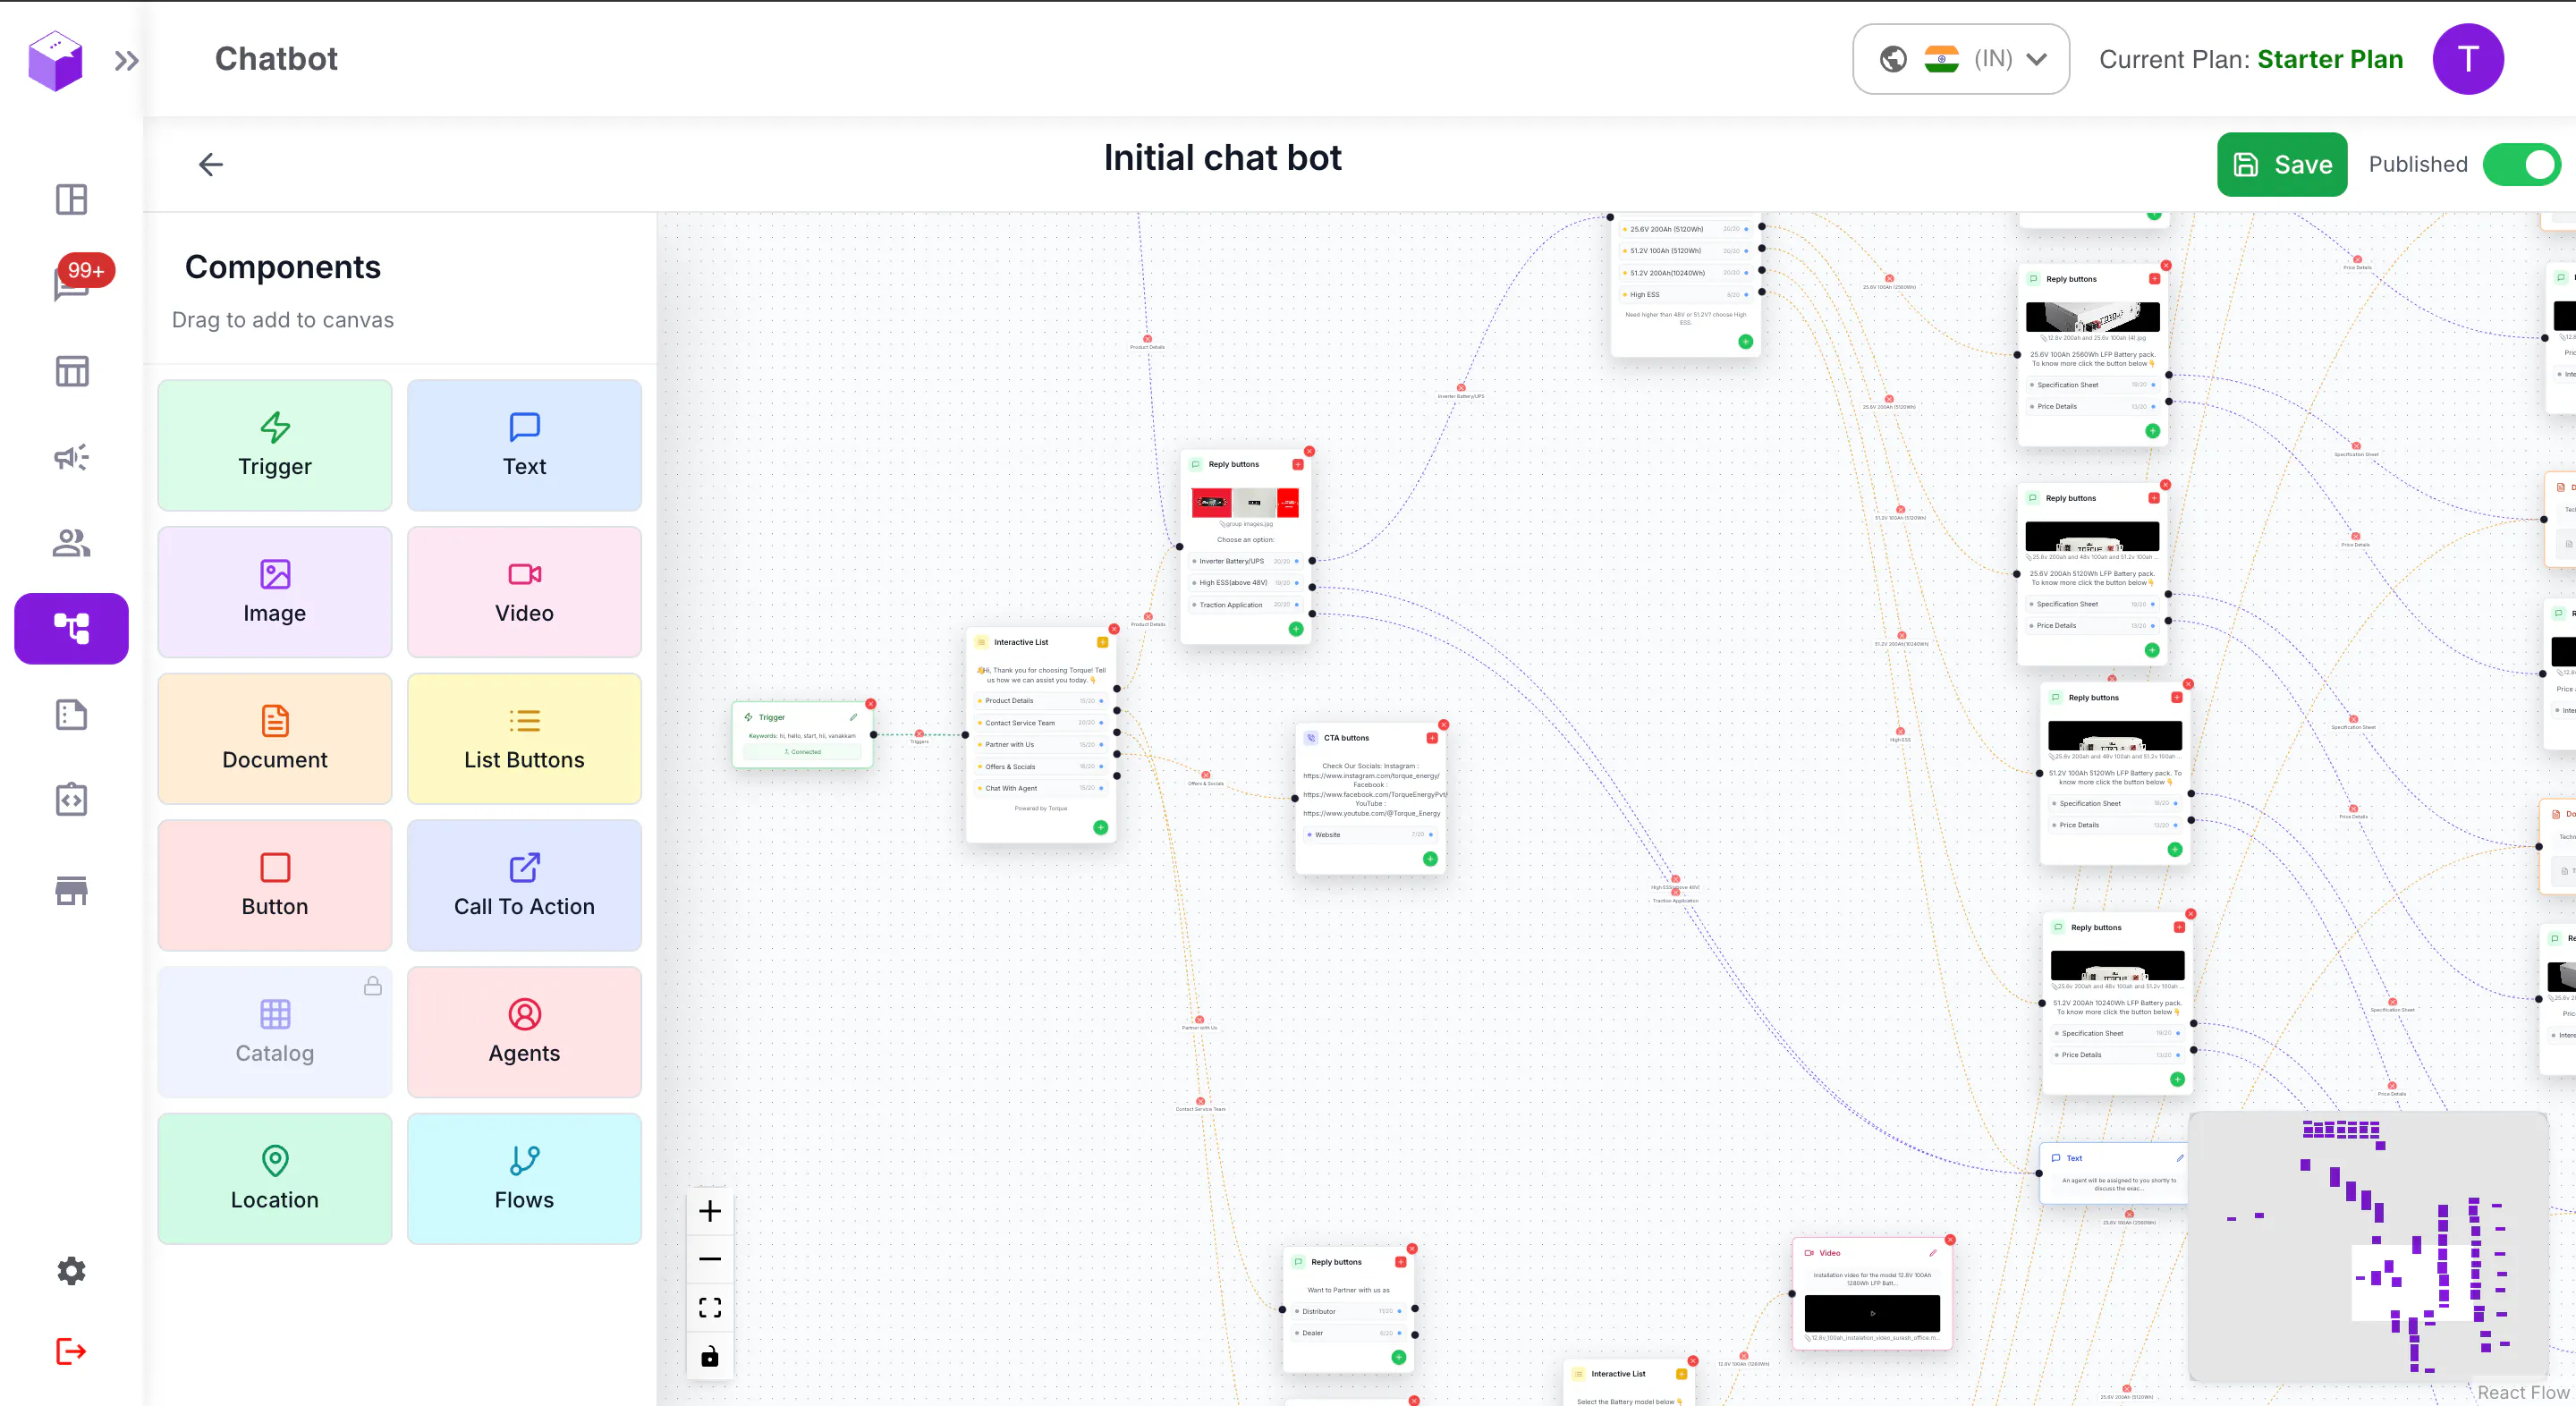Select the Image component card
This screenshot has height=1406, width=2576.
[275, 592]
